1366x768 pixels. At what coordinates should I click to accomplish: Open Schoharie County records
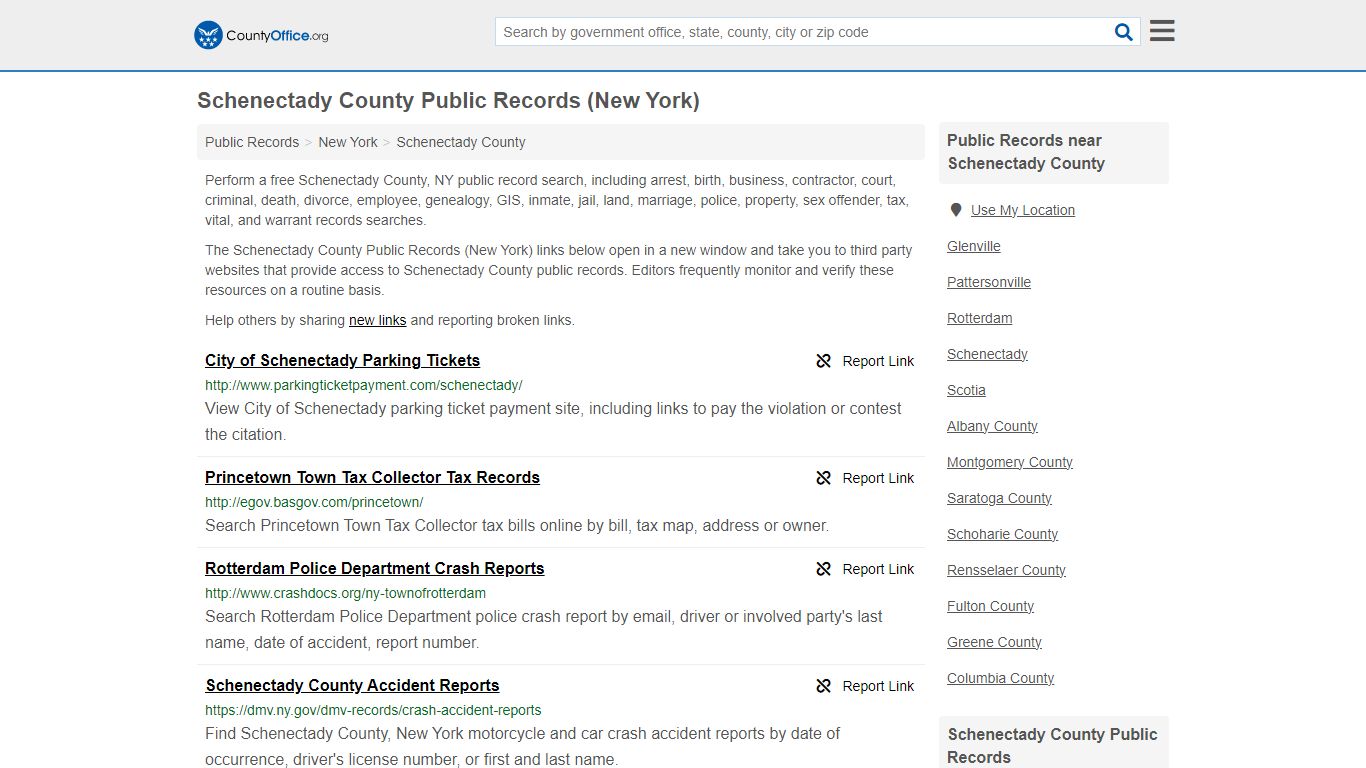coord(1002,534)
